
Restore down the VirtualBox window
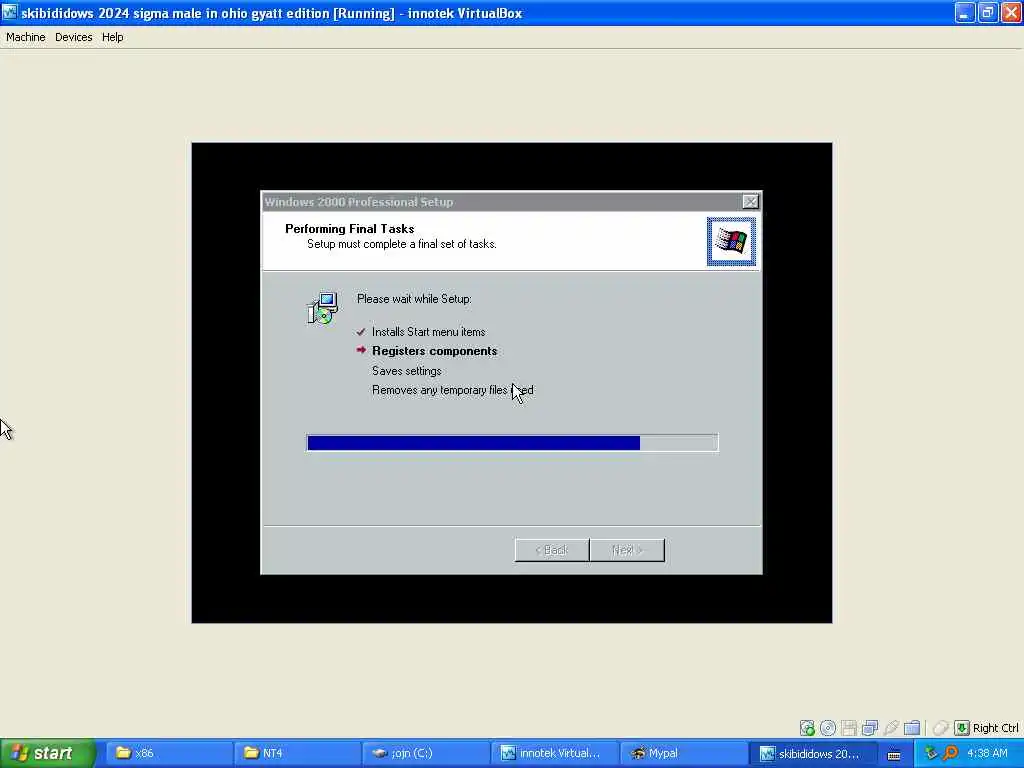click(x=987, y=12)
